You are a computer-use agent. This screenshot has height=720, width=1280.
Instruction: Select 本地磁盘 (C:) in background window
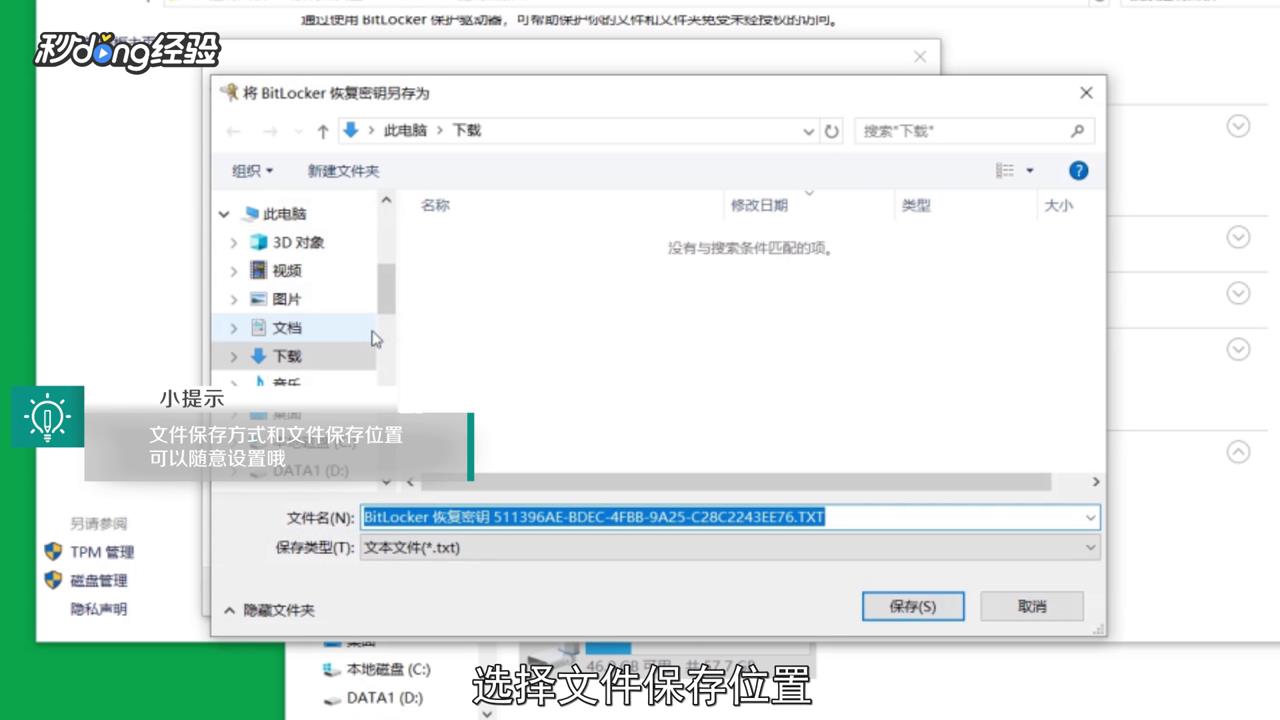pos(387,669)
